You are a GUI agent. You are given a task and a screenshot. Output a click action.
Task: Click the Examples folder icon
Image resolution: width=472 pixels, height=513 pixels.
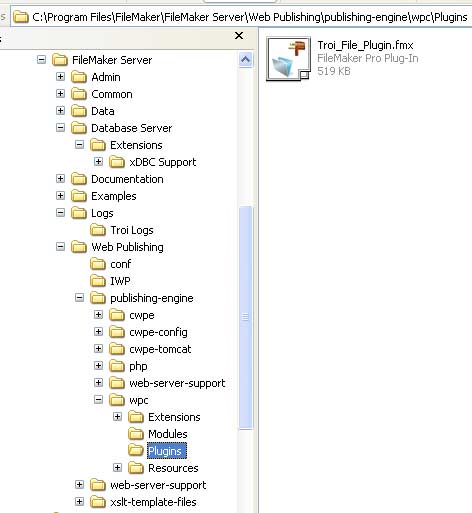point(79,196)
